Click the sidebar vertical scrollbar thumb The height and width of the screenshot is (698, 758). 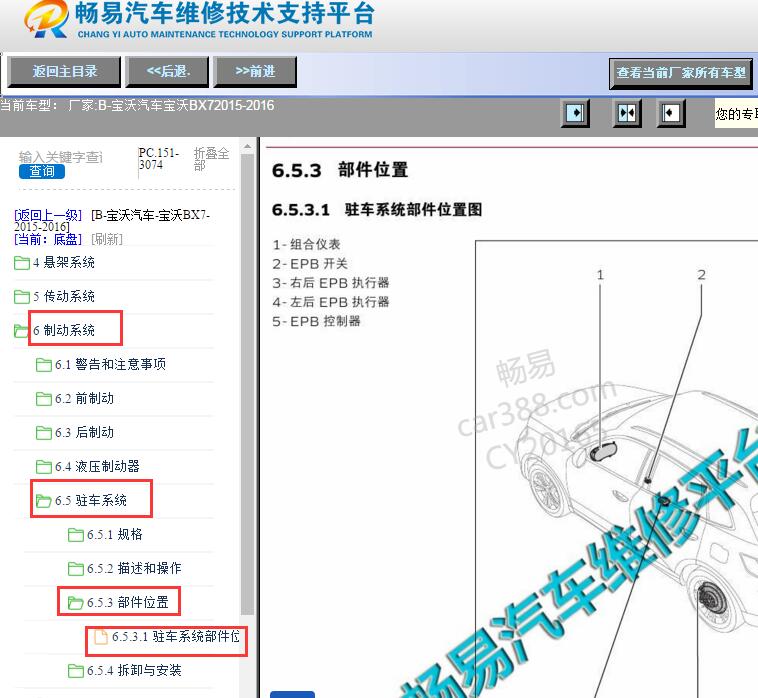[x=247, y=384]
